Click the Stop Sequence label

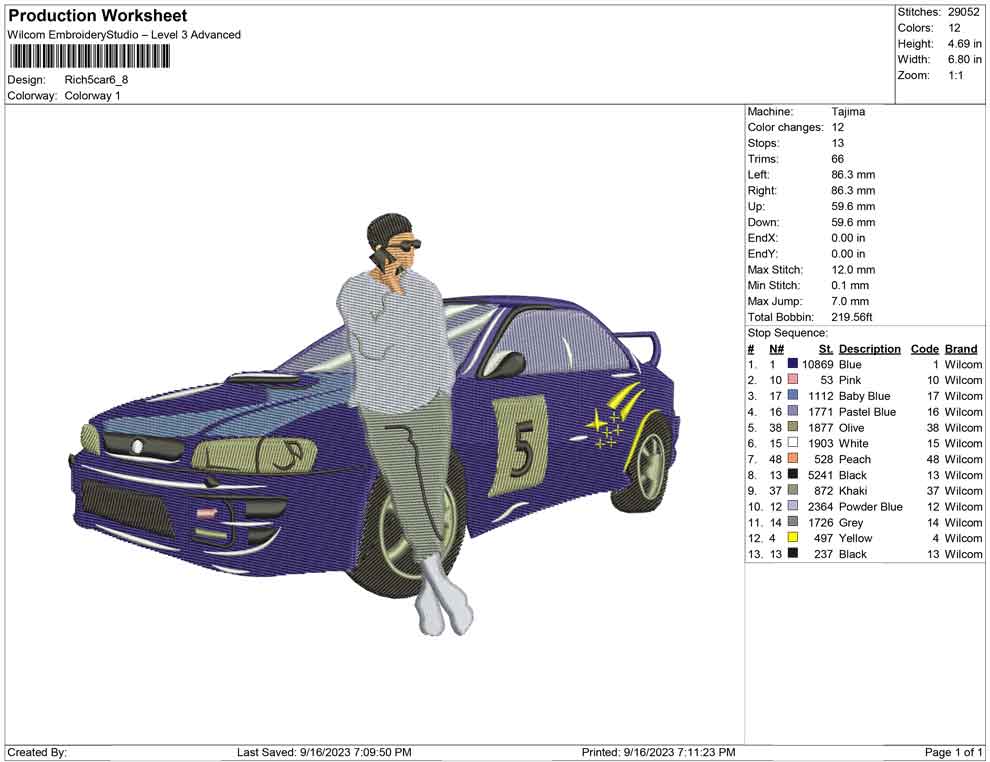787,333
